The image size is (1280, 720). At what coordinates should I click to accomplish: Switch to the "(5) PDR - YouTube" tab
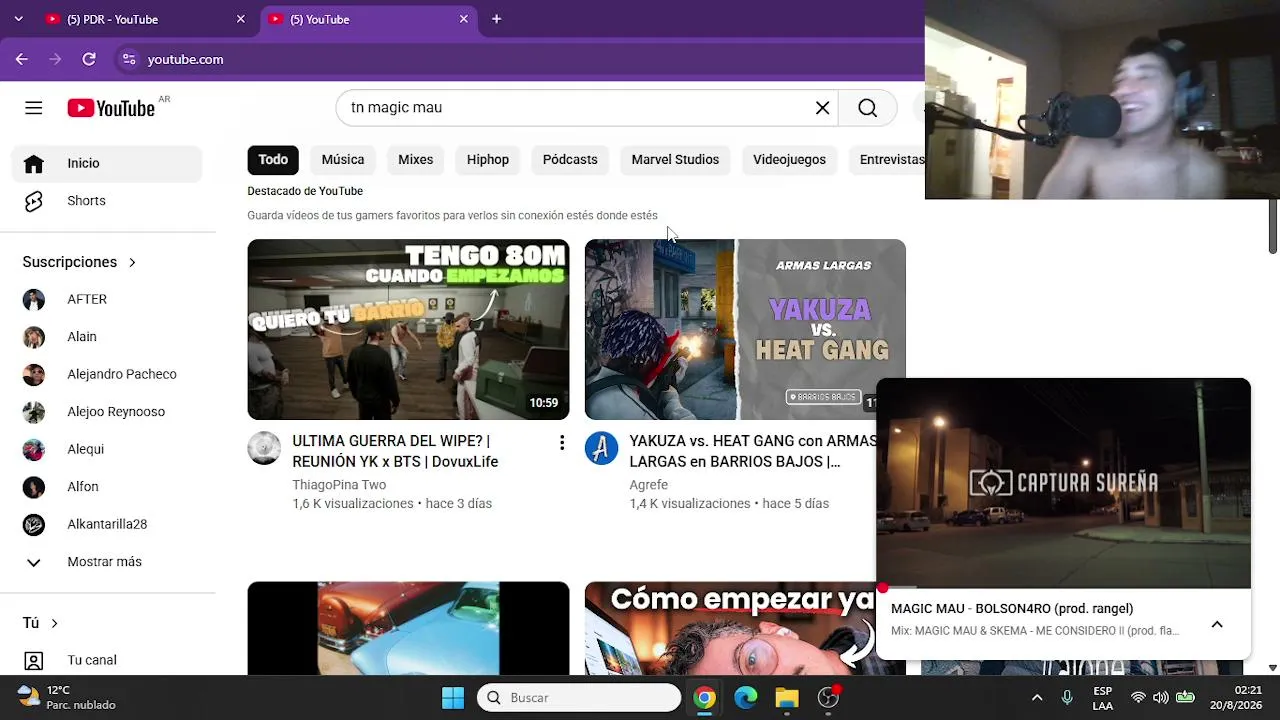click(146, 19)
